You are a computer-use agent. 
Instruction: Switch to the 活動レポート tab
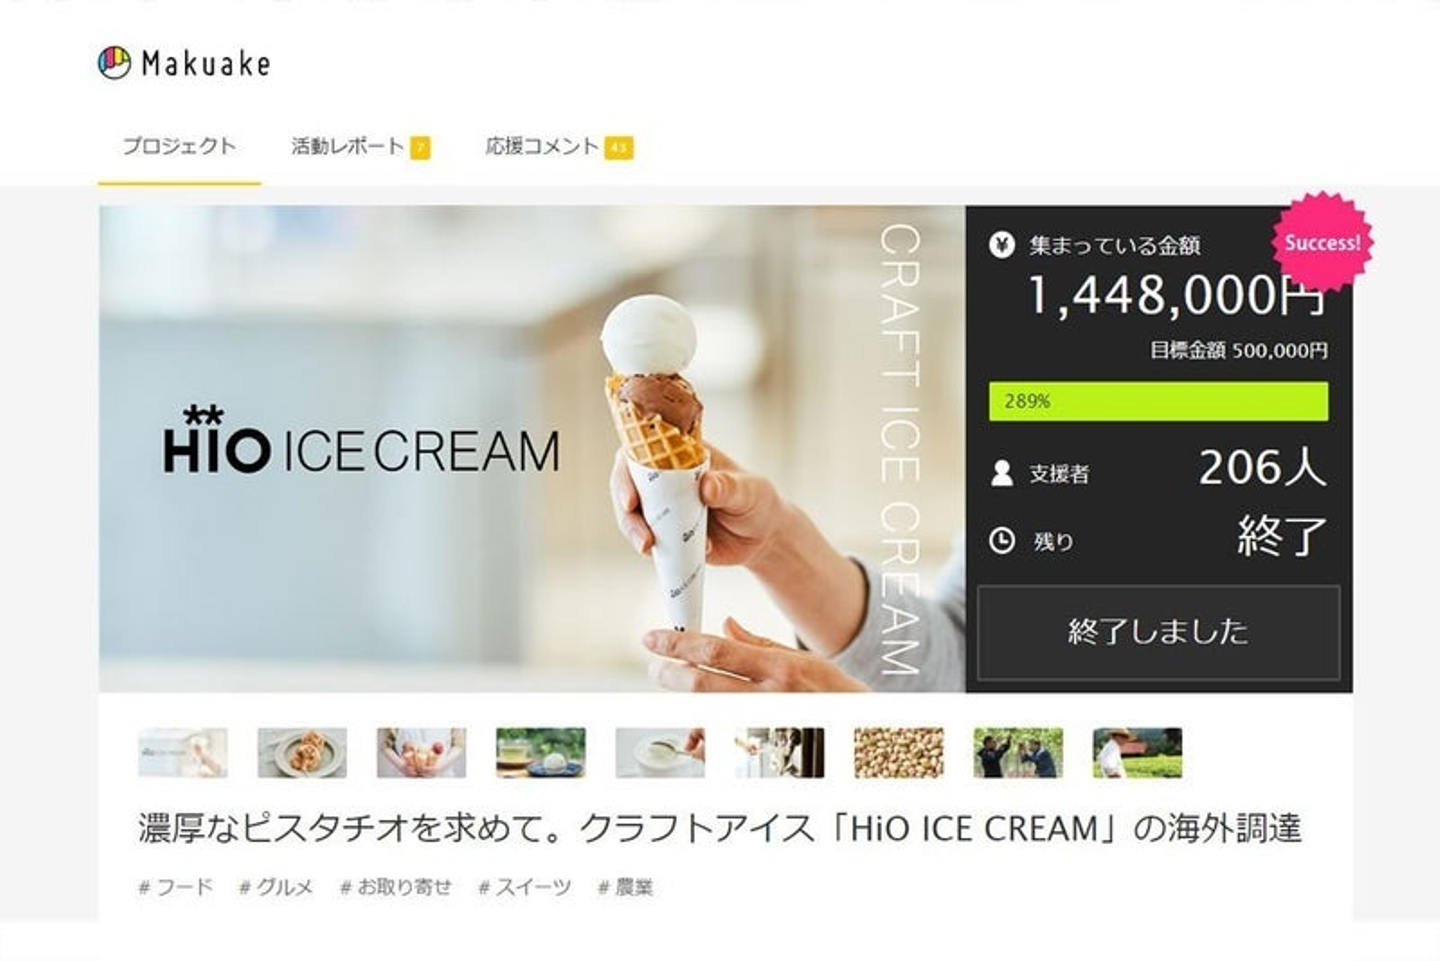coord(347,146)
